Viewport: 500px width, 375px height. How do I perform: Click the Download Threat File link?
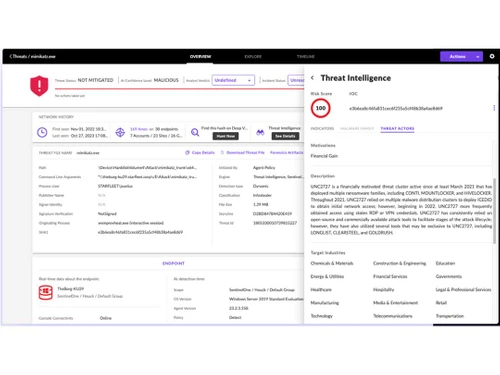click(x=245, y=153)
